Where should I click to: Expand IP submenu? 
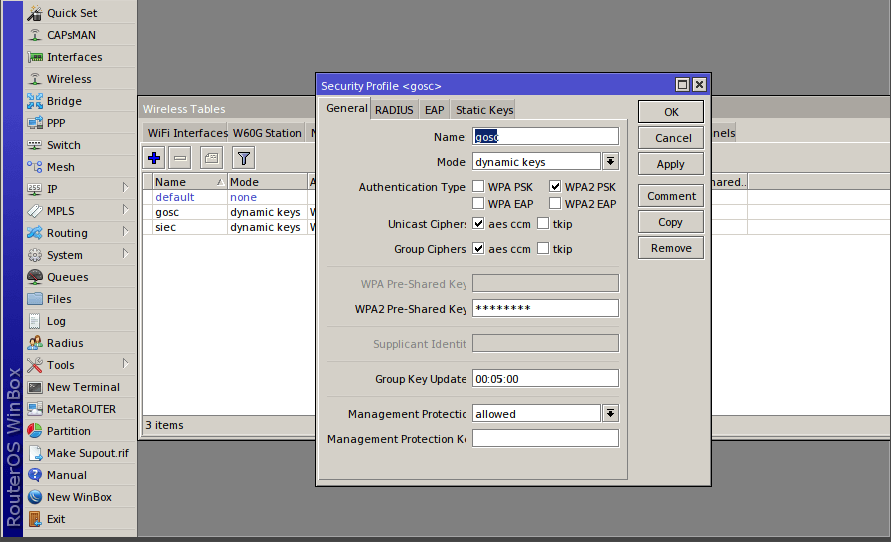[126, 187]
